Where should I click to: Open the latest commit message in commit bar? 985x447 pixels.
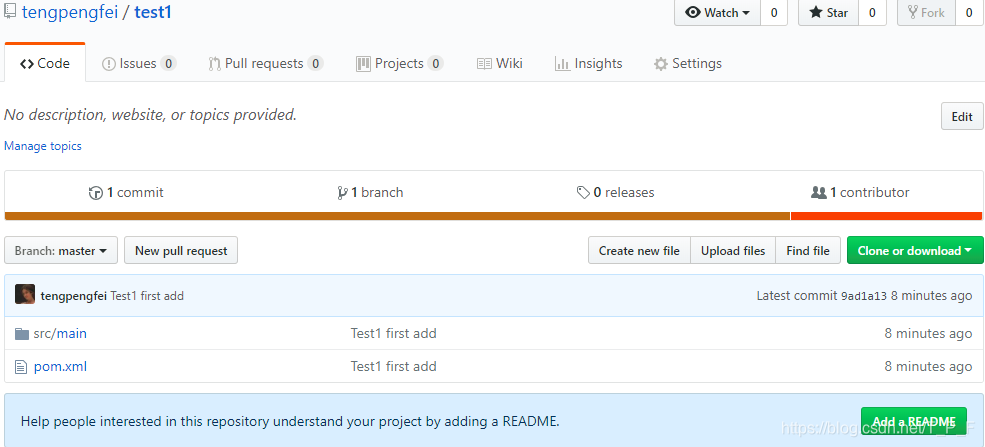pos(147,296)
